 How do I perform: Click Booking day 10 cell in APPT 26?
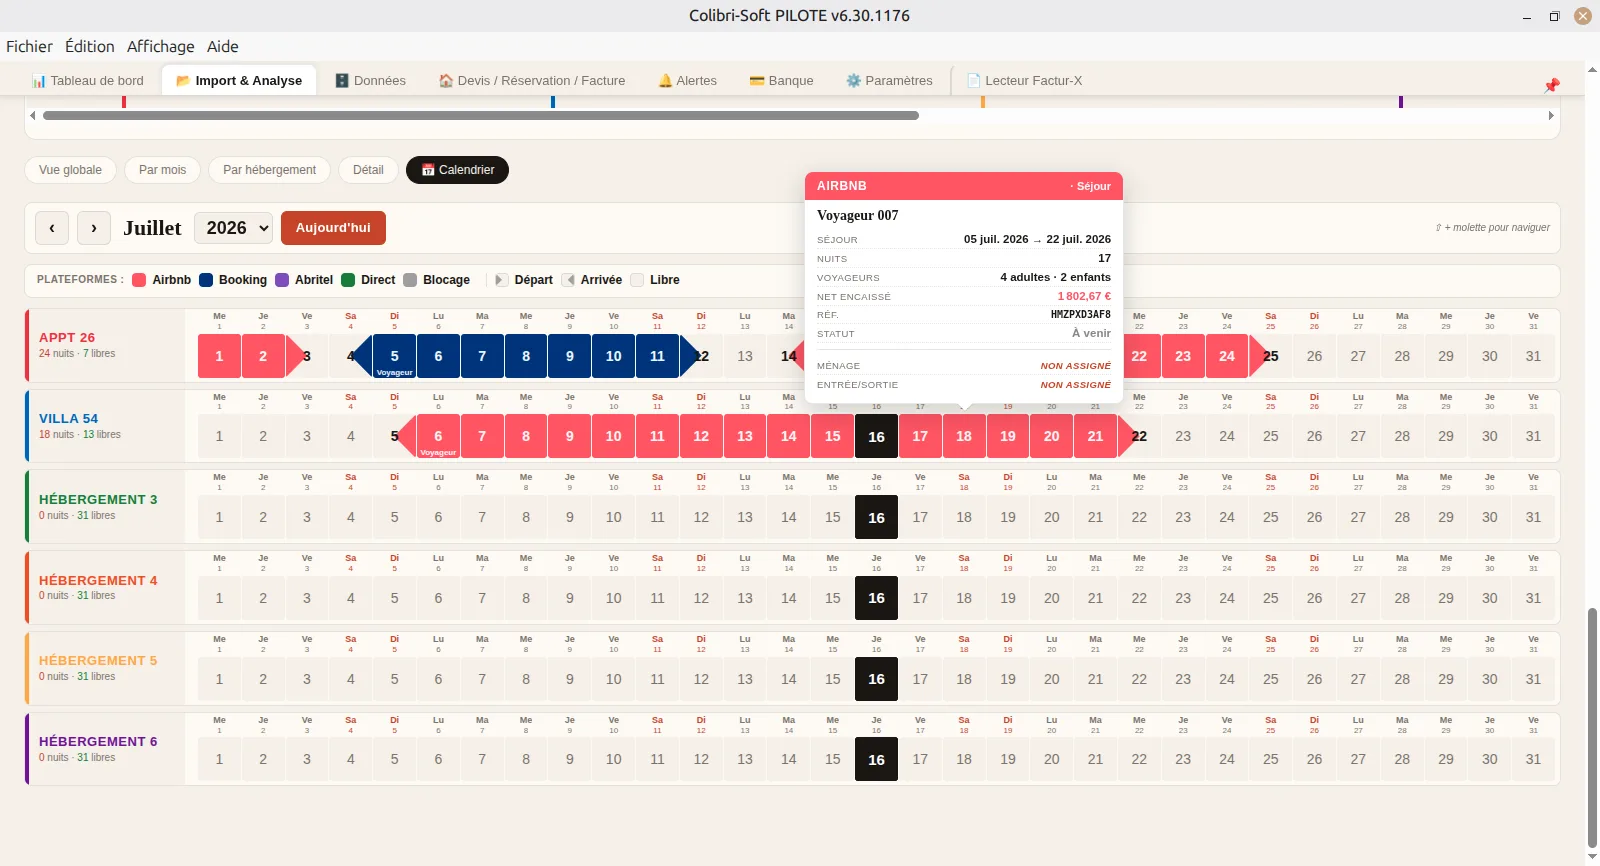(x=613, y=356)
